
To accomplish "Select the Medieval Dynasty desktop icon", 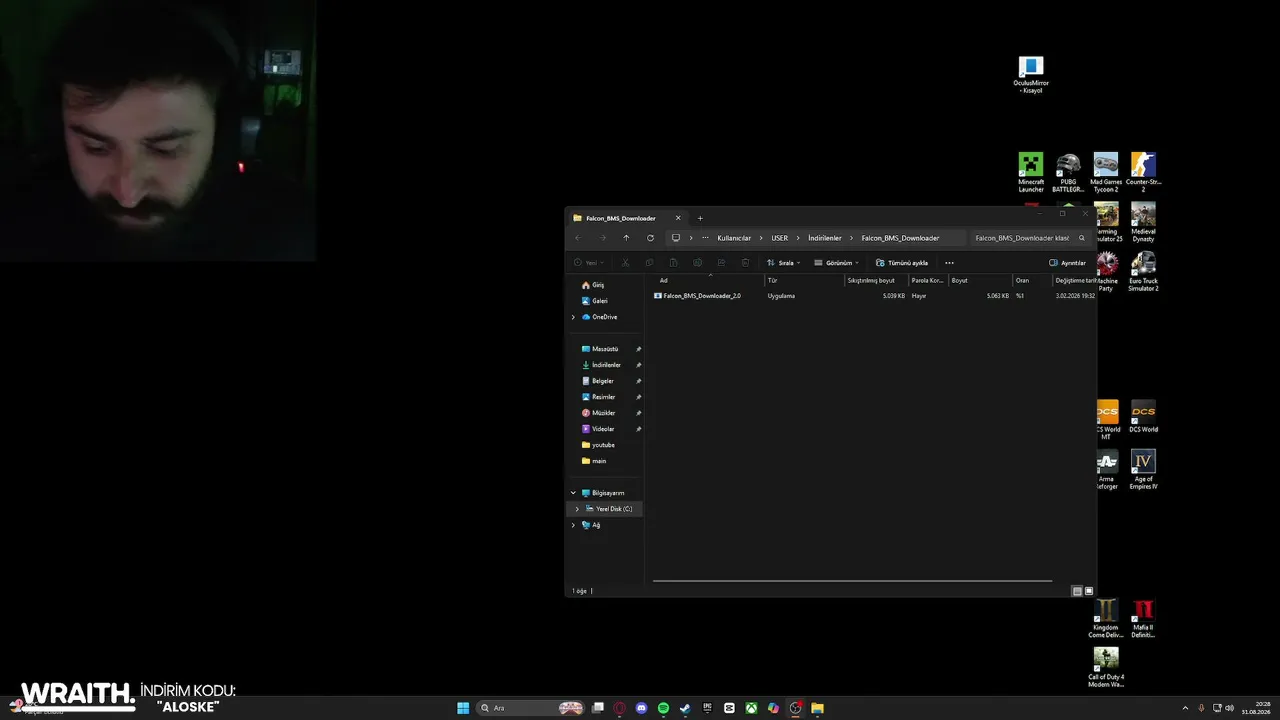I will point(1143,222).
